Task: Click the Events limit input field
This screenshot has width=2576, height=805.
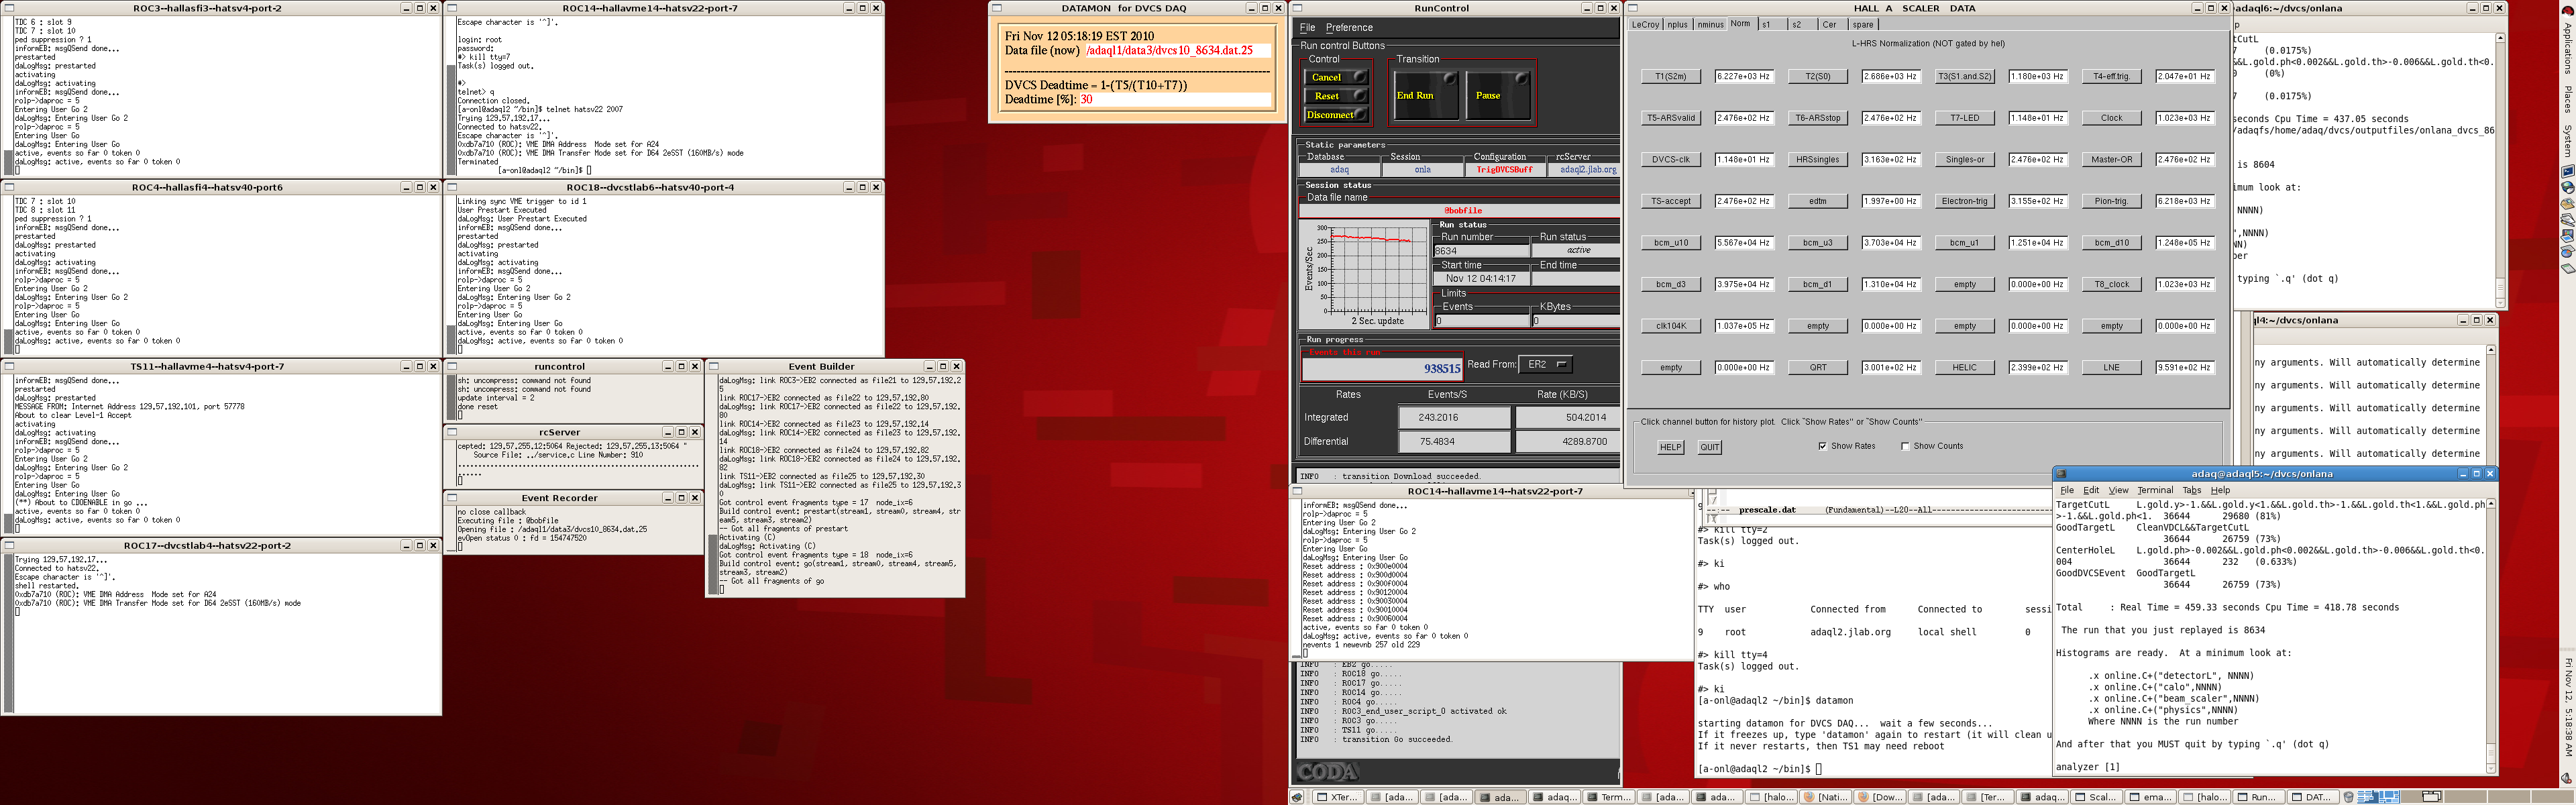Action: click(1482, 321)
